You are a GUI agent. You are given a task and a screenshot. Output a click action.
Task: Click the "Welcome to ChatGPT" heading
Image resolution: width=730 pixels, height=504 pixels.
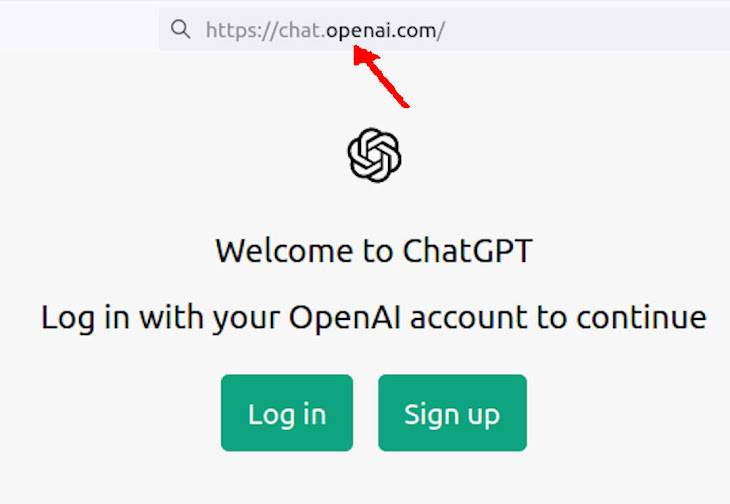point(374,251)
